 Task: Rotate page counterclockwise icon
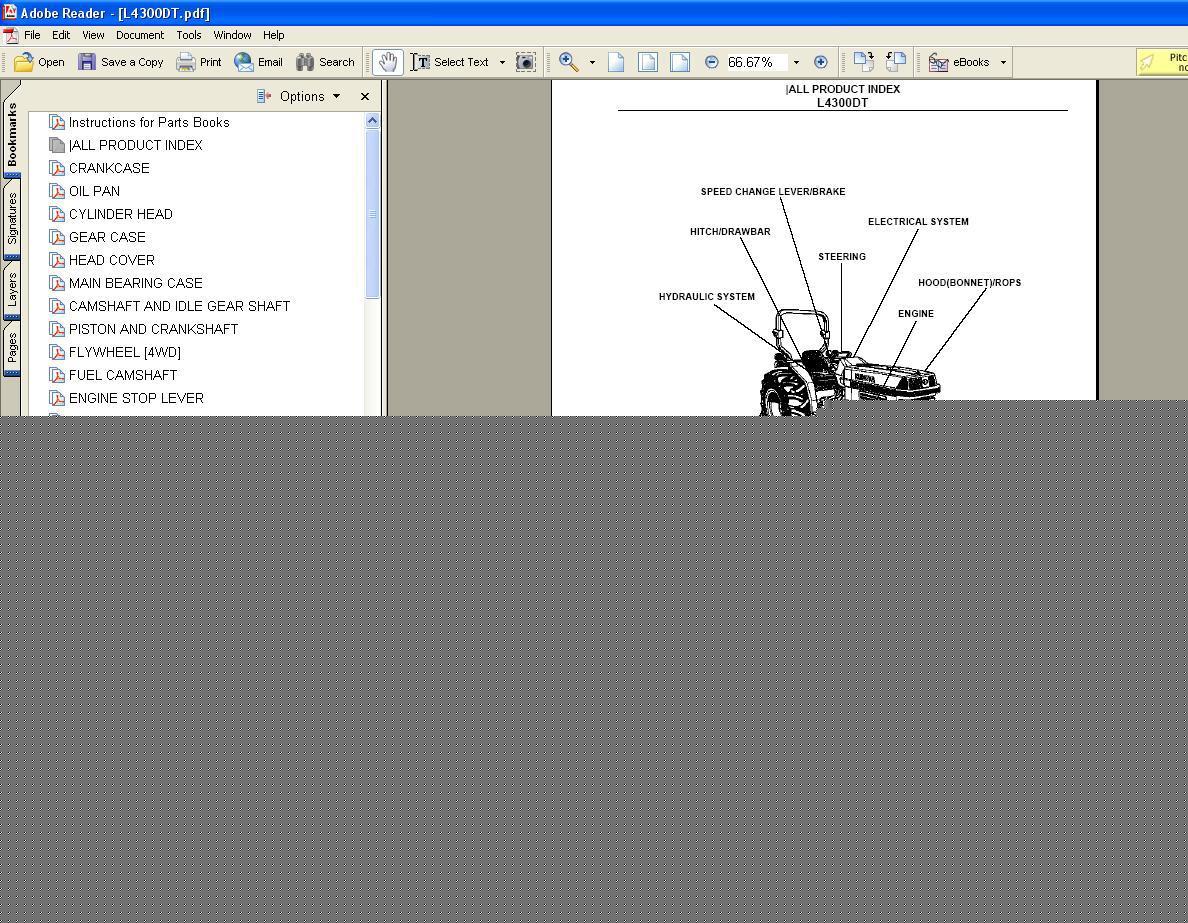(x=896, y=62)
